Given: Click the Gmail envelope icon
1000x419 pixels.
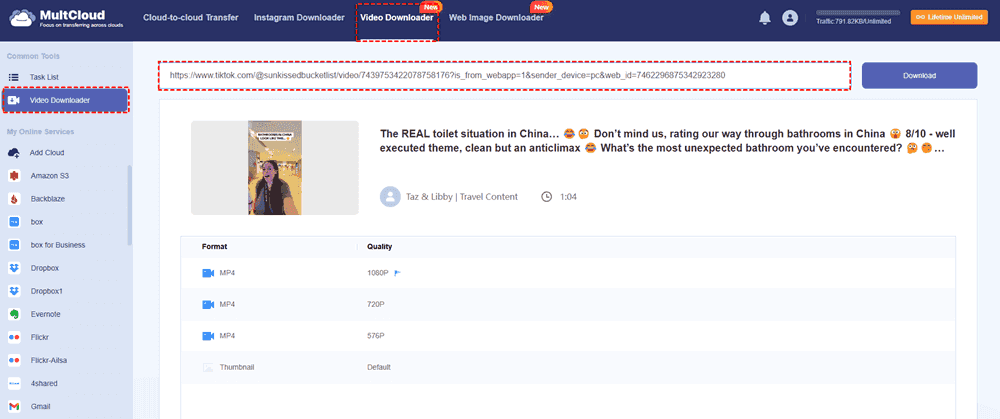Looking at the screenshot, I should coord(13,406).
